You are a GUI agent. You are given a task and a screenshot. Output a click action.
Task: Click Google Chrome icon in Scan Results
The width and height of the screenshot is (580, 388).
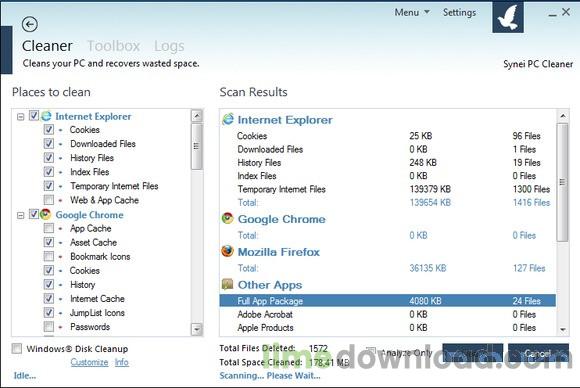click(227, 218)
